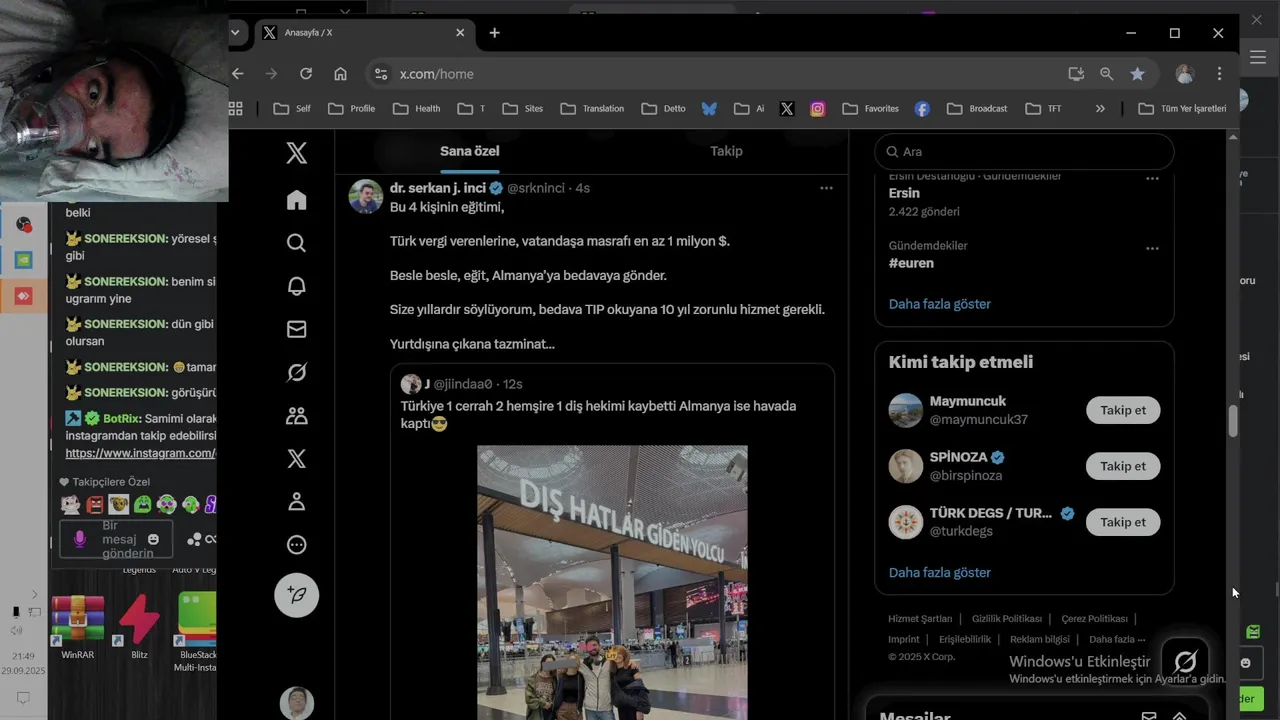Screen dimensions: 1280x720
Task: Open WinRAR desktop icon
Action: click(x=78, y=627)
